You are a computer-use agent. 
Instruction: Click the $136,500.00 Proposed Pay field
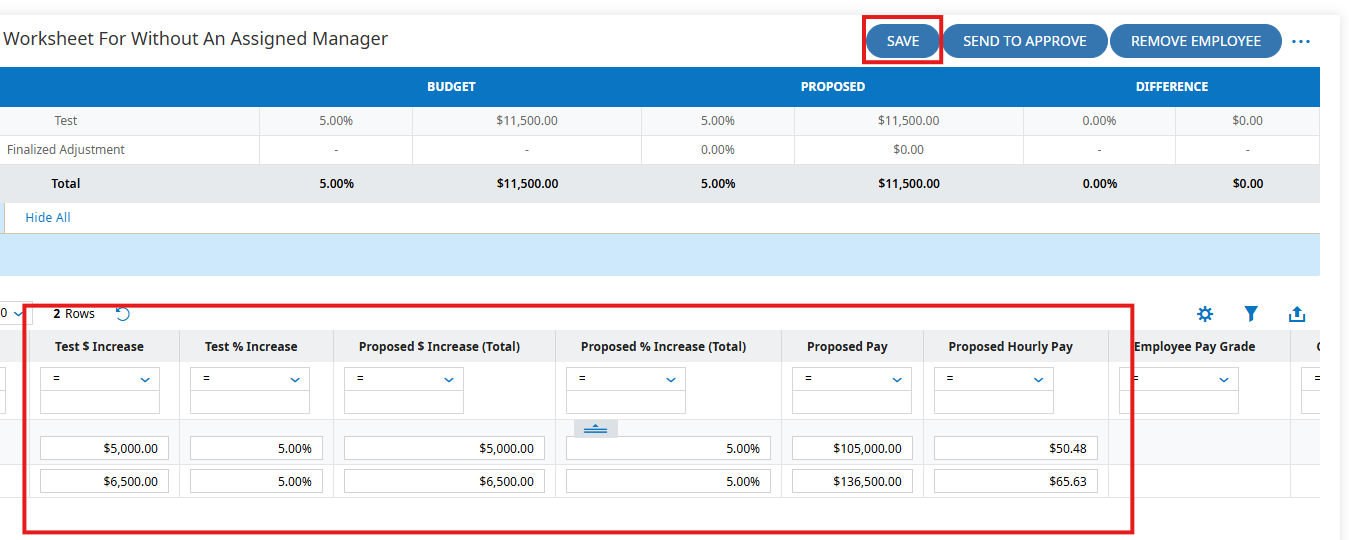(x=852, y=481)
